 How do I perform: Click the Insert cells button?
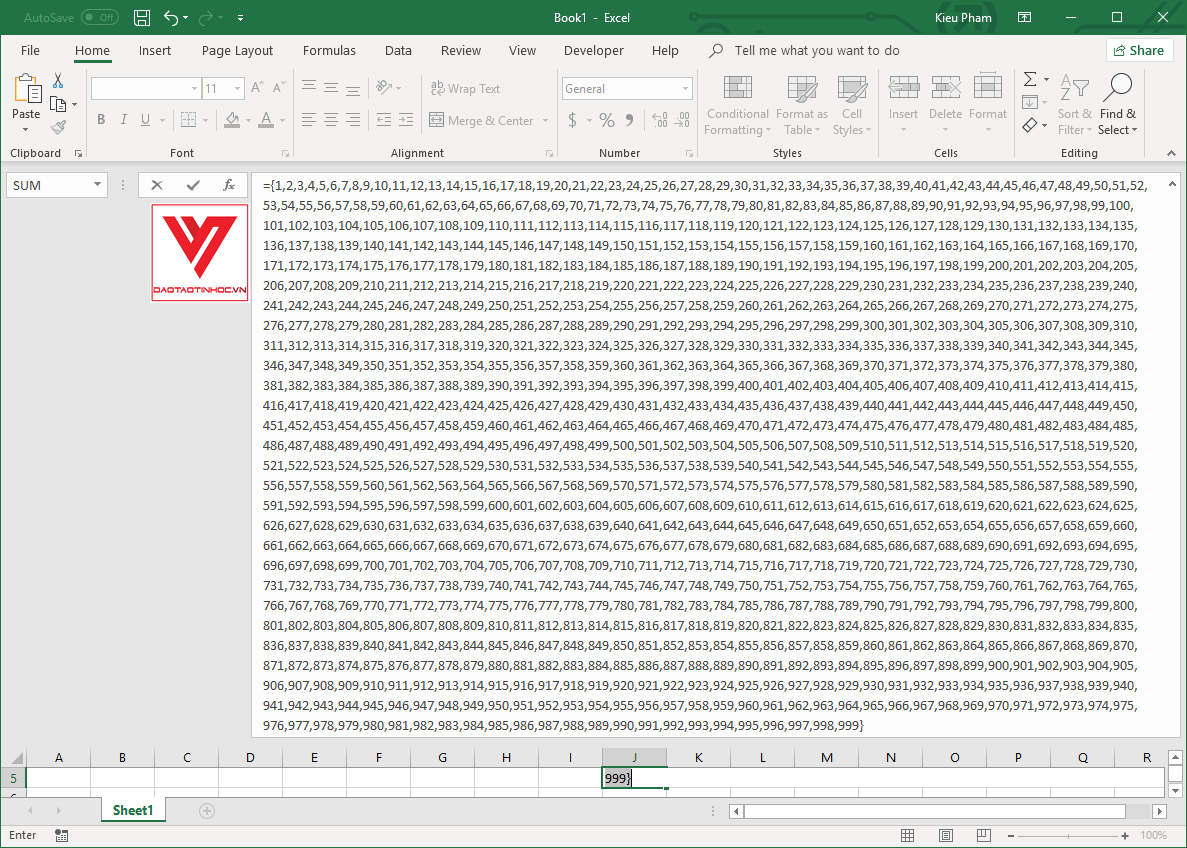tap(903, 105)
